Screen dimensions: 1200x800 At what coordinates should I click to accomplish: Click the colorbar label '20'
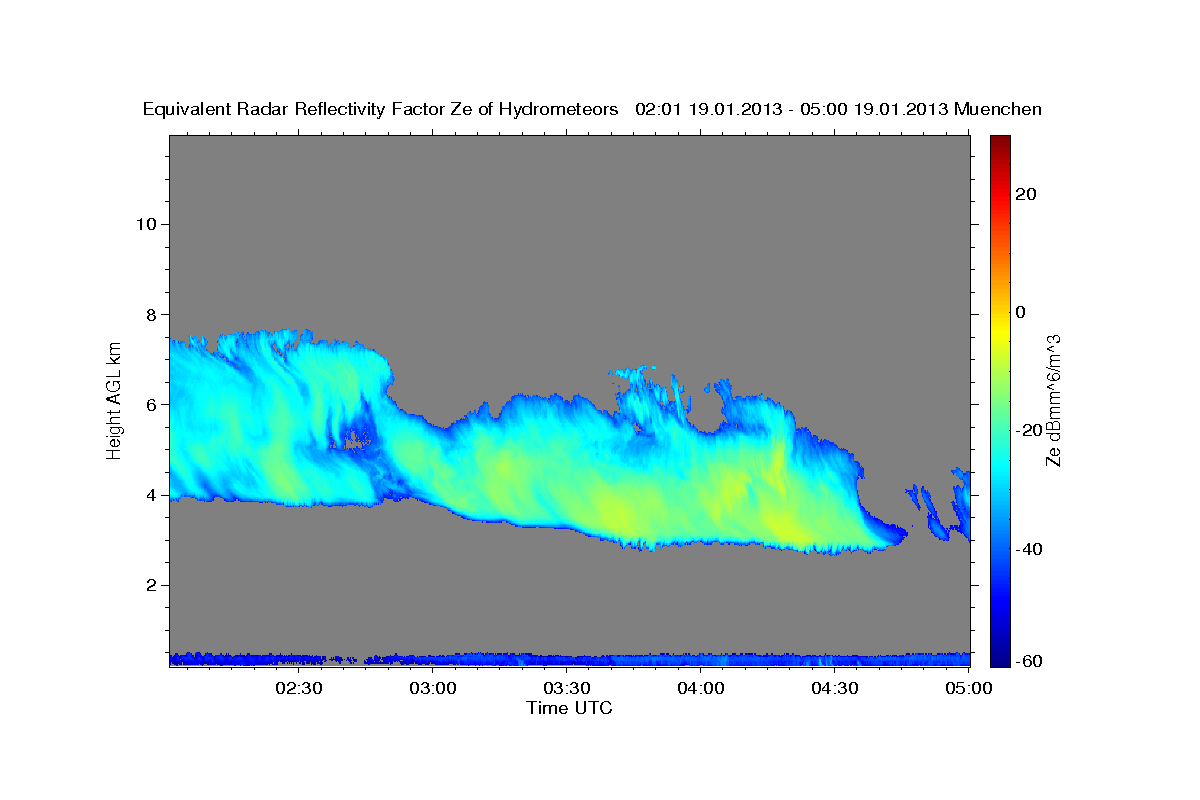click(1028, 194)
